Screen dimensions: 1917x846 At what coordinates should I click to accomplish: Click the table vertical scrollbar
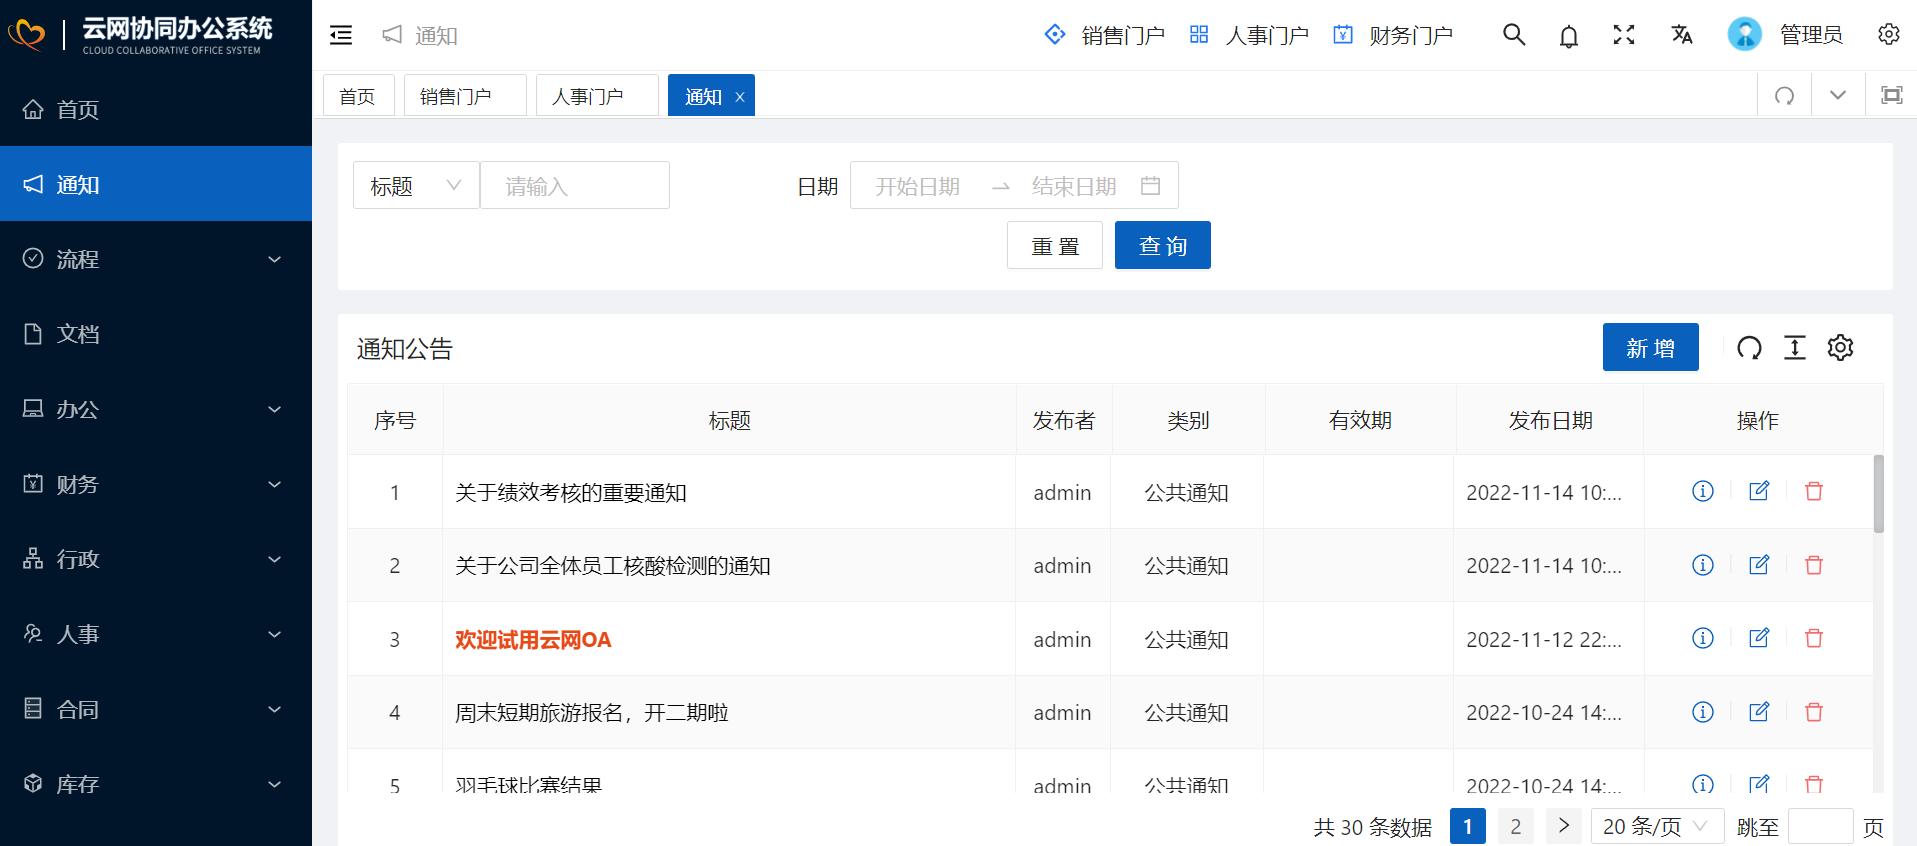point(1878,494)
